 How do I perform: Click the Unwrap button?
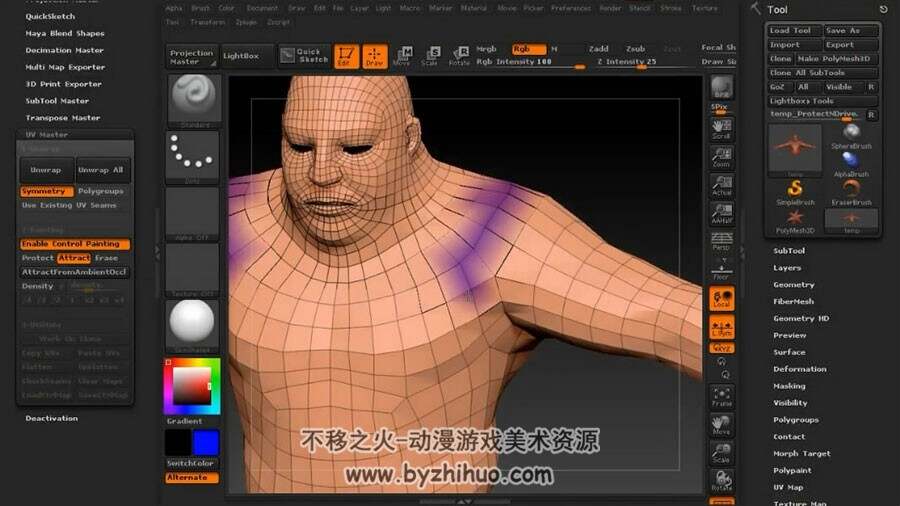coord(46,170)
